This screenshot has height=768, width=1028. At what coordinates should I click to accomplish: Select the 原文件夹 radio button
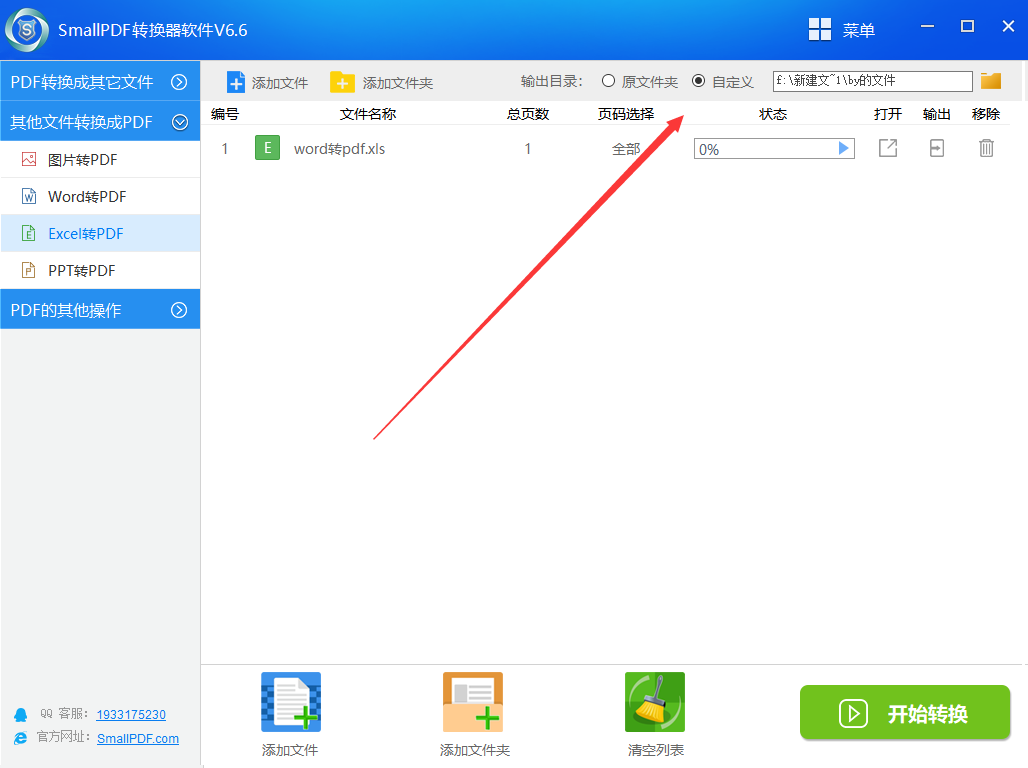coord(608,81)
